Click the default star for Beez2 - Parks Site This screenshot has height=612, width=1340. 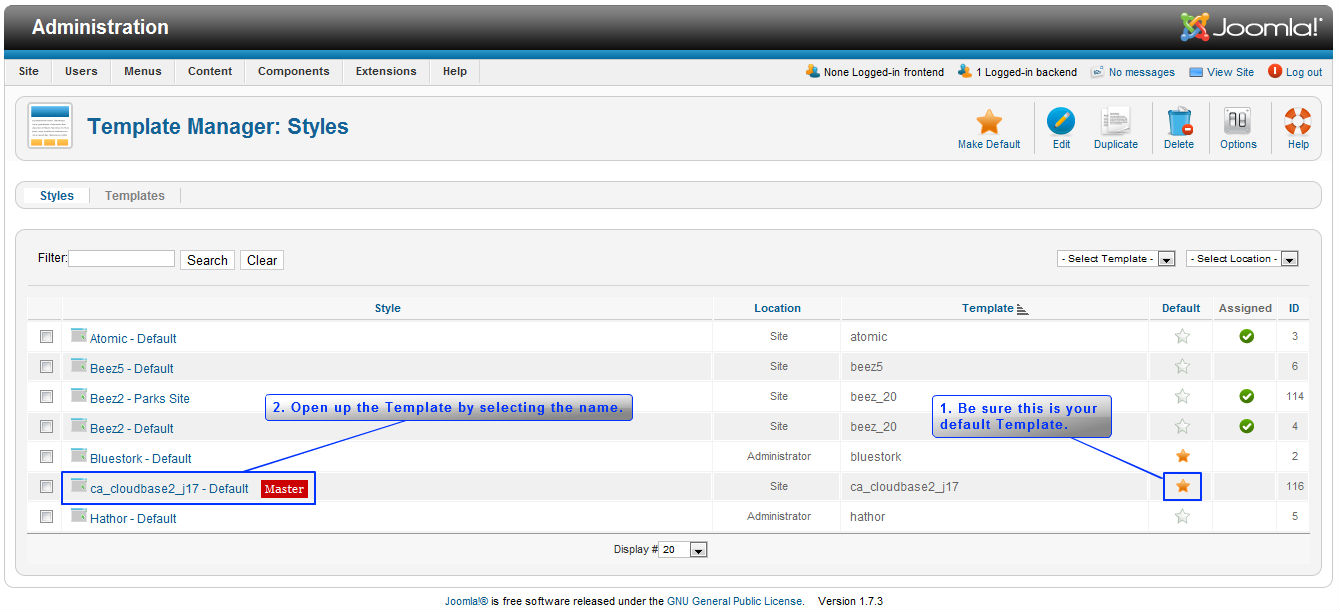point(1182,397)
